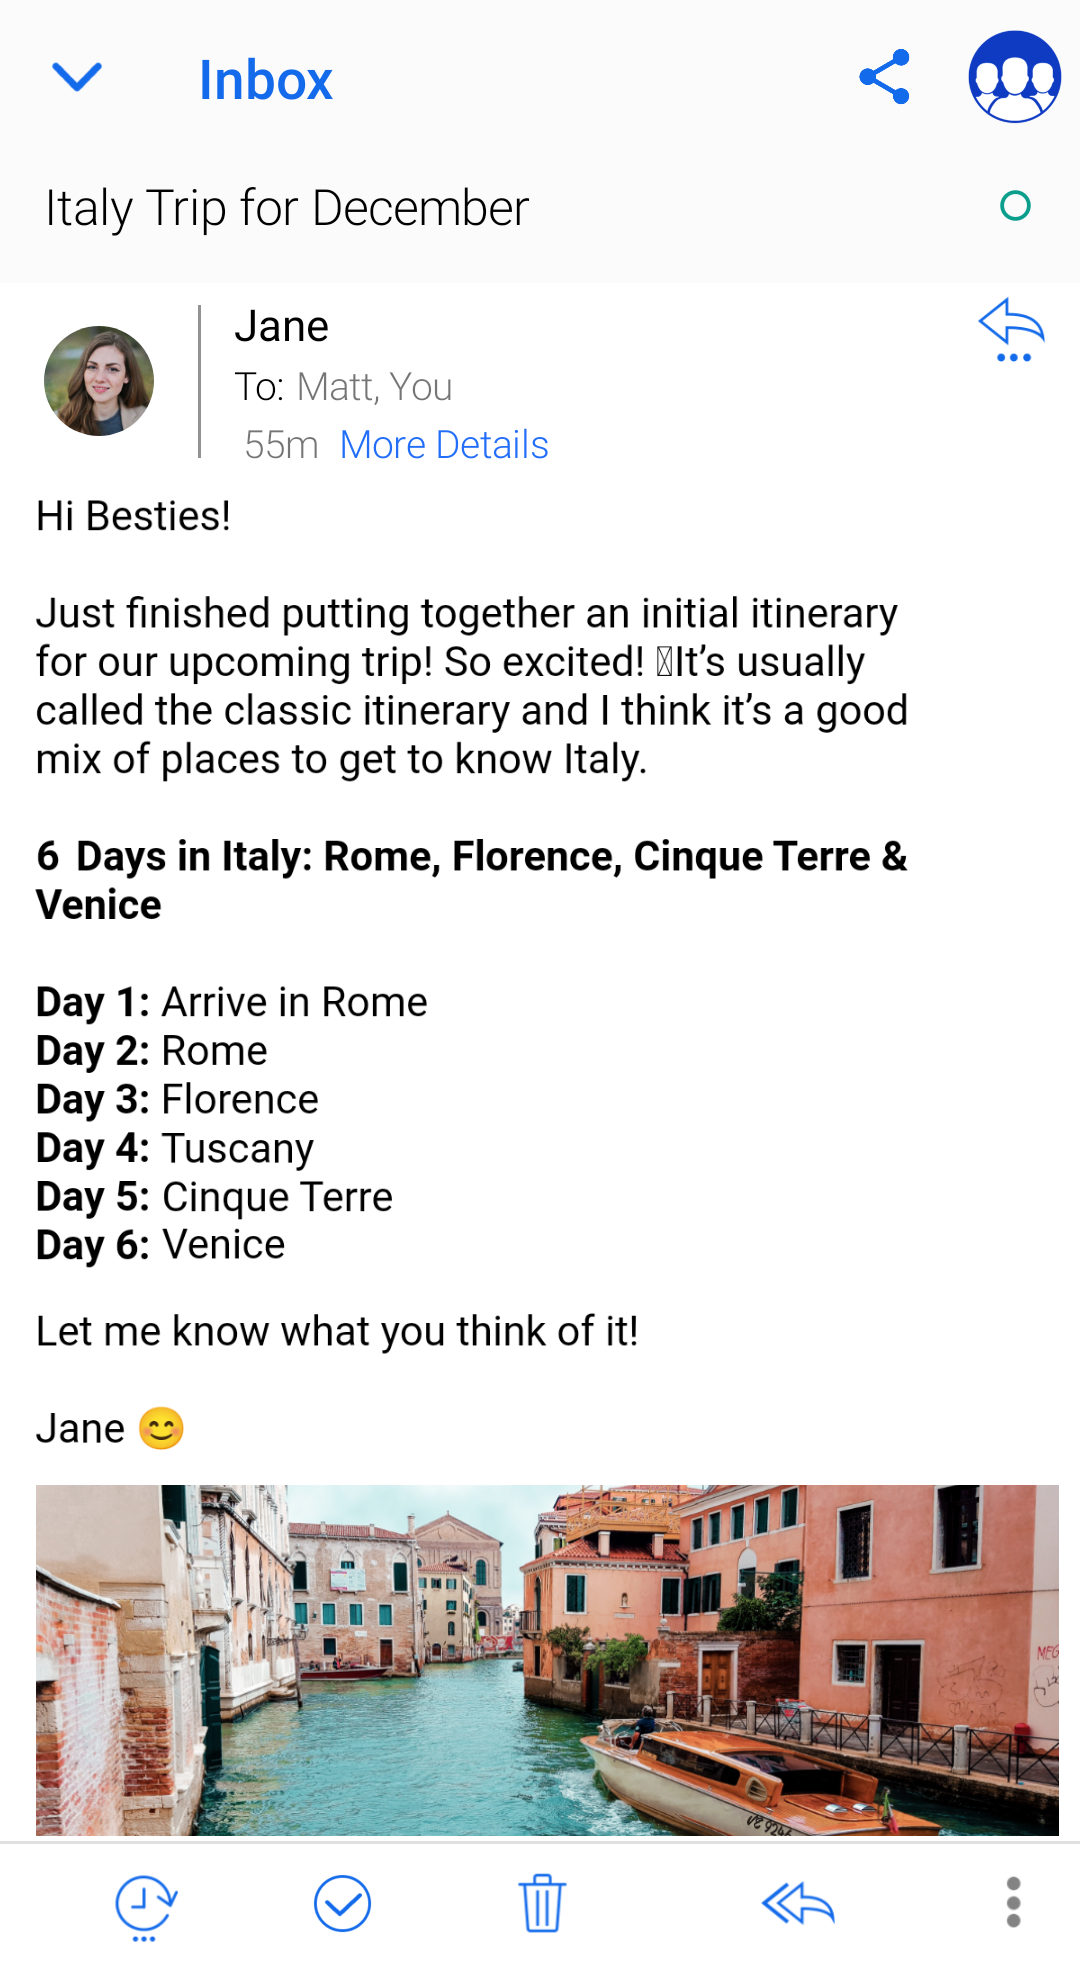The width and height of the screenshot is (1080, 1961).
Task: Mark email done with checkmark icon
Action: click(x=342, y=1903)
